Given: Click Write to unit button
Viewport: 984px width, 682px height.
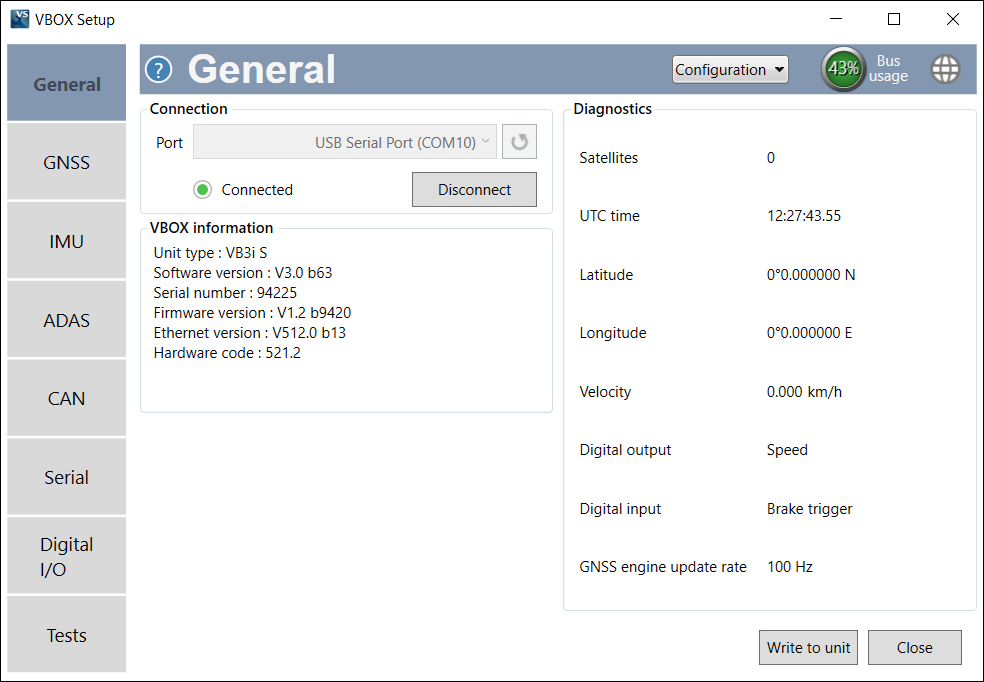Looking at the screenshot, I should click(x=808, y=647).
